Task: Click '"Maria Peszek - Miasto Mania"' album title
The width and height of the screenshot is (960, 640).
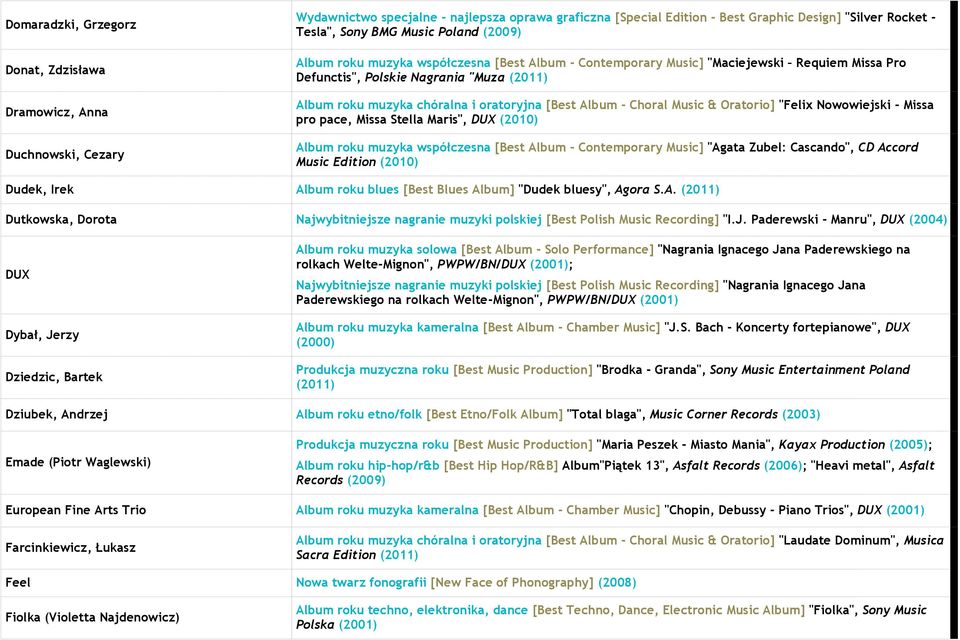Action: 683,444
